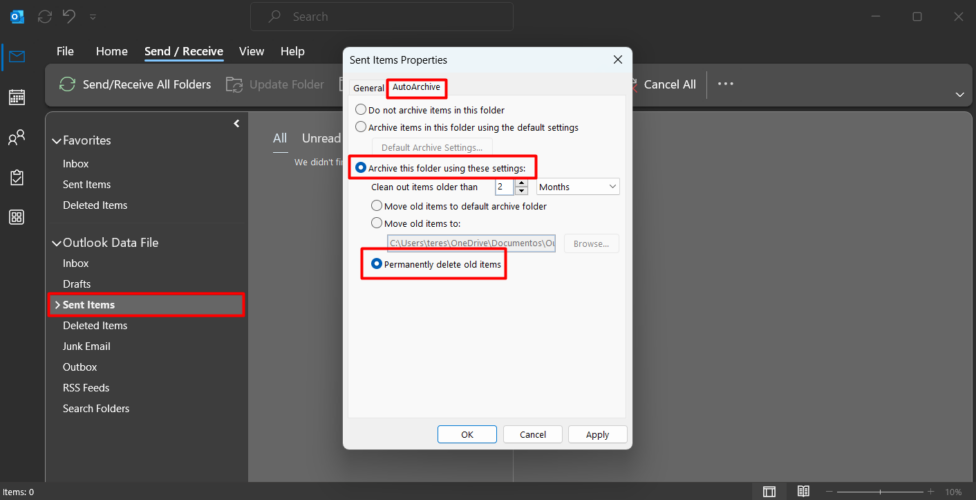Open Deleted Items under Outlook Data File
This screenshot has width=976, height=500.
[x=95, y=326]
